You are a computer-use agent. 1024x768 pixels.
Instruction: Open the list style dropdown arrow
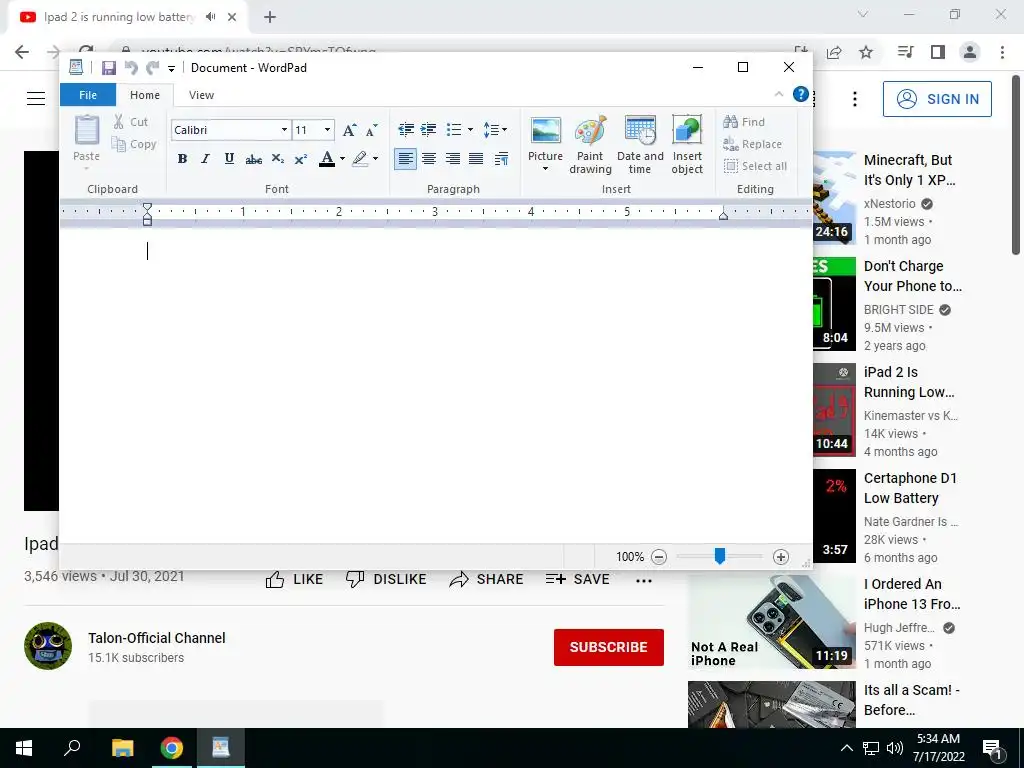470,129
